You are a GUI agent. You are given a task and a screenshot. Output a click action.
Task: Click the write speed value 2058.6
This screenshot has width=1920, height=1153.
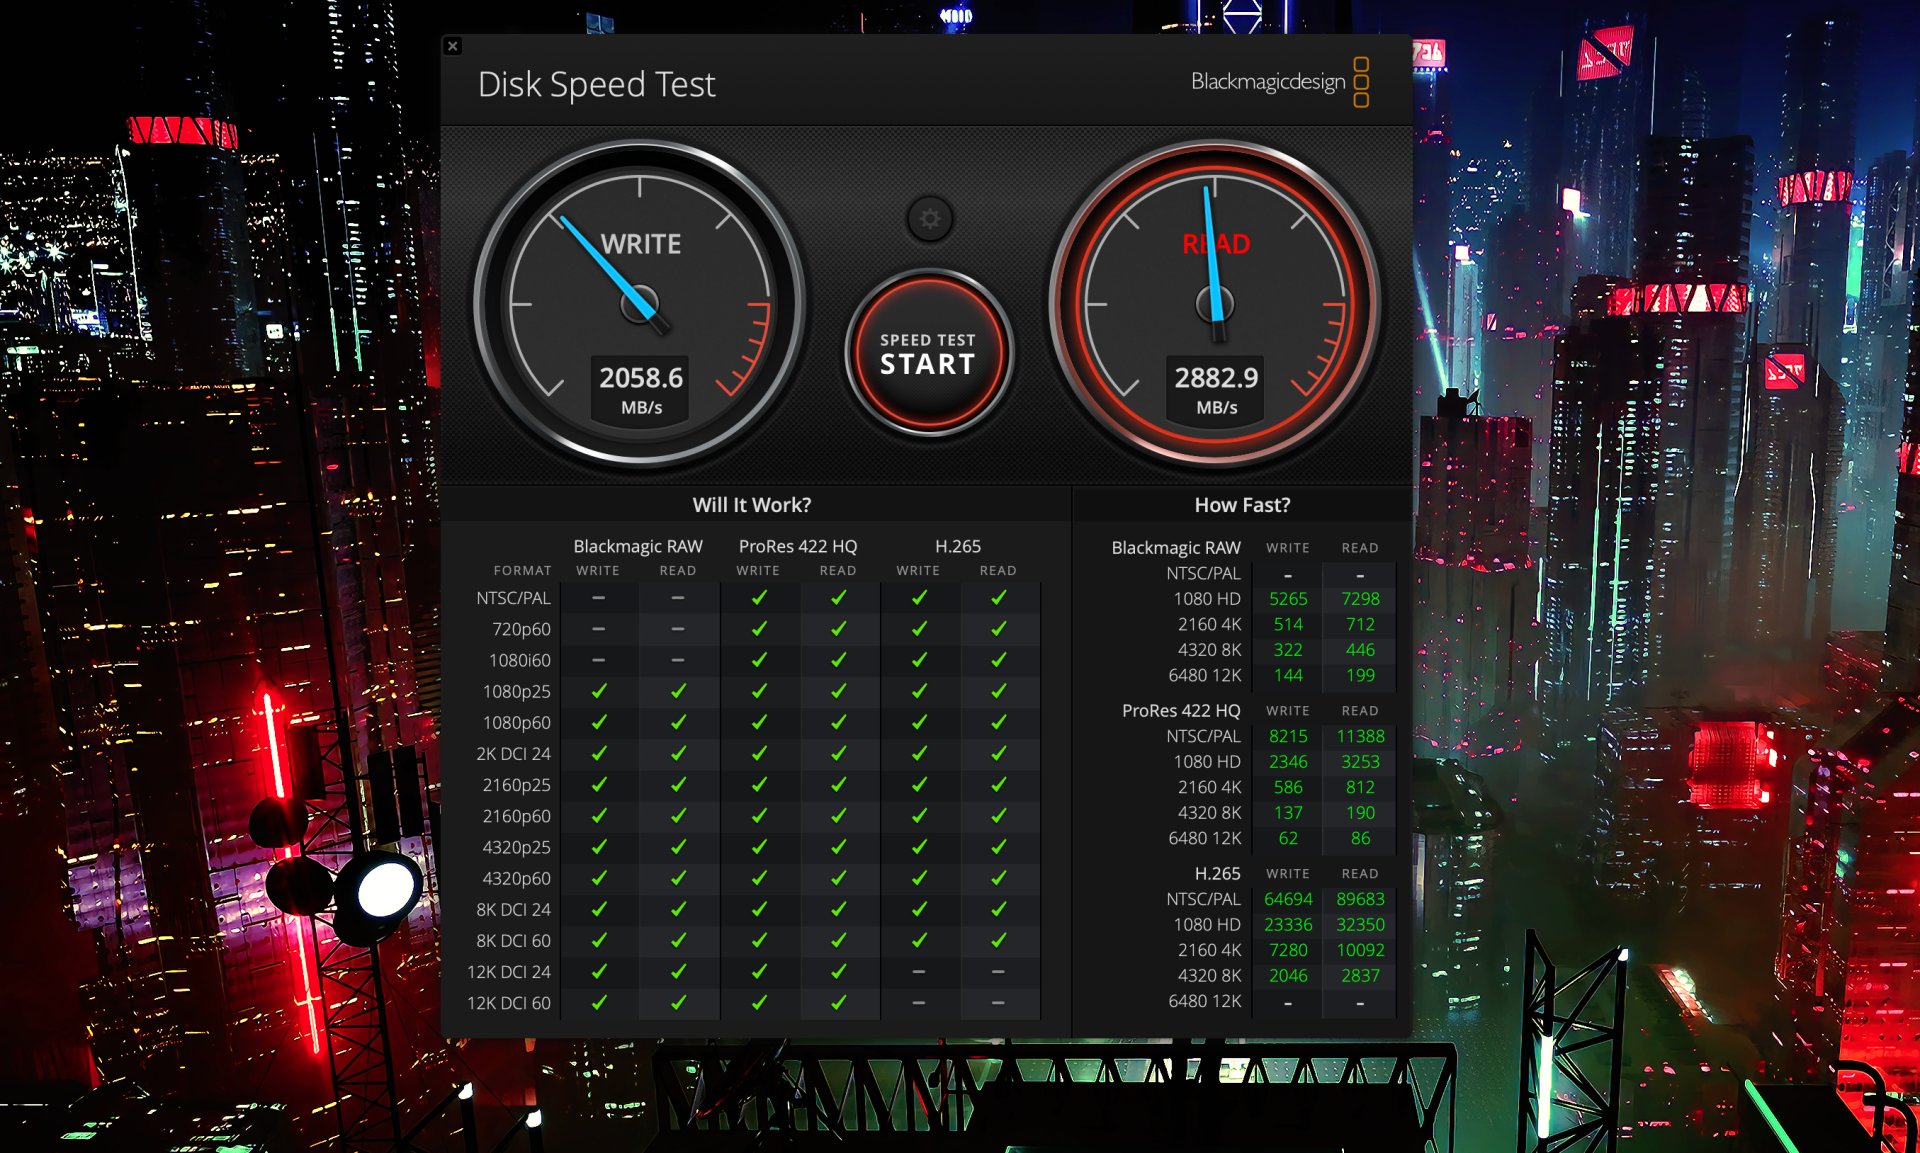coord(641,378)
